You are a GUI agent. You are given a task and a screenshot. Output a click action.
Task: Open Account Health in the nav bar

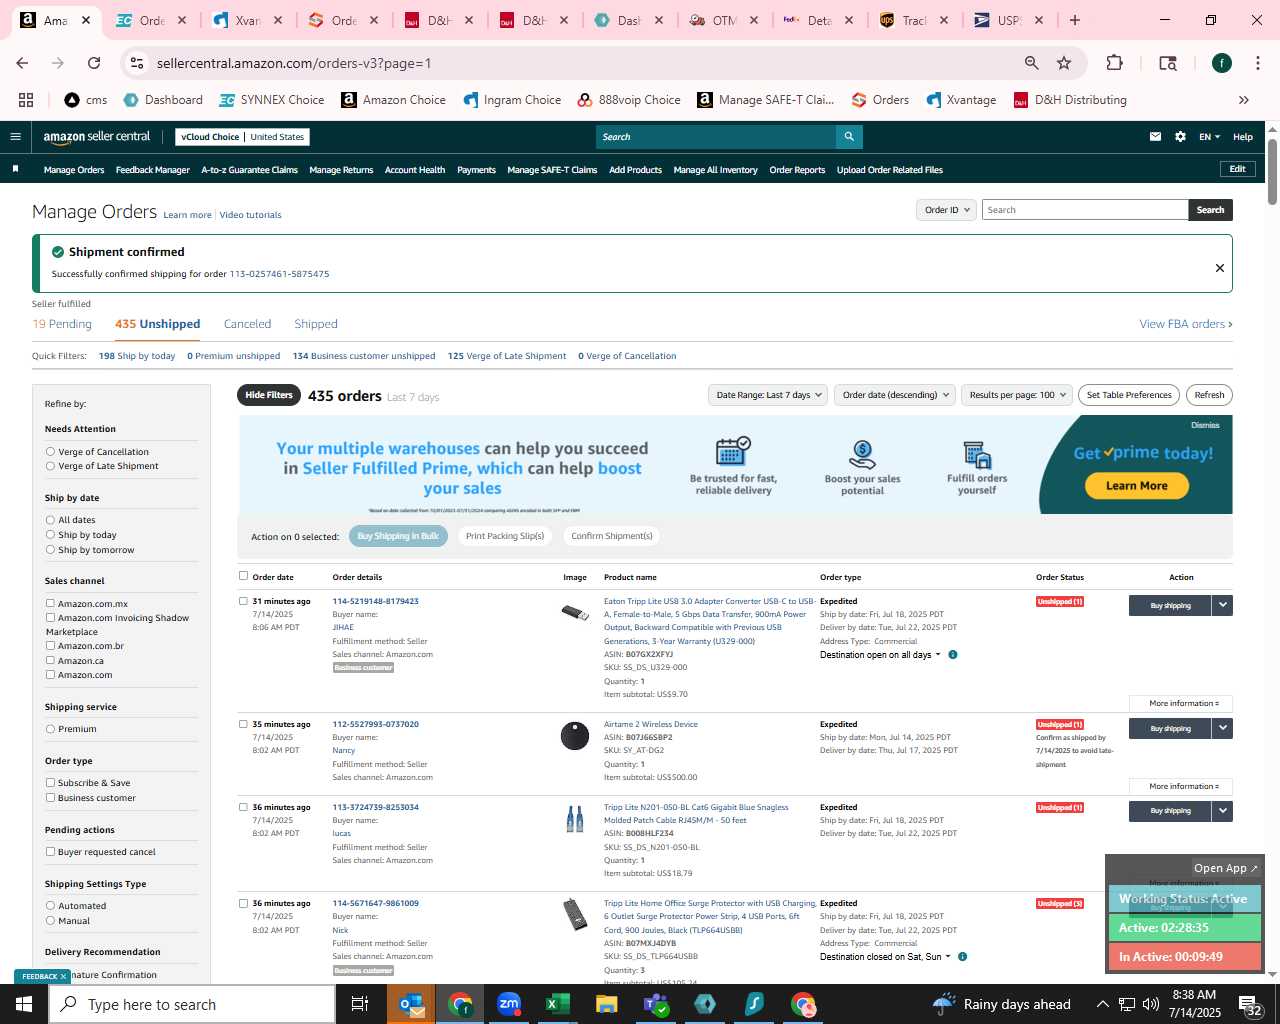coord(415,170)
